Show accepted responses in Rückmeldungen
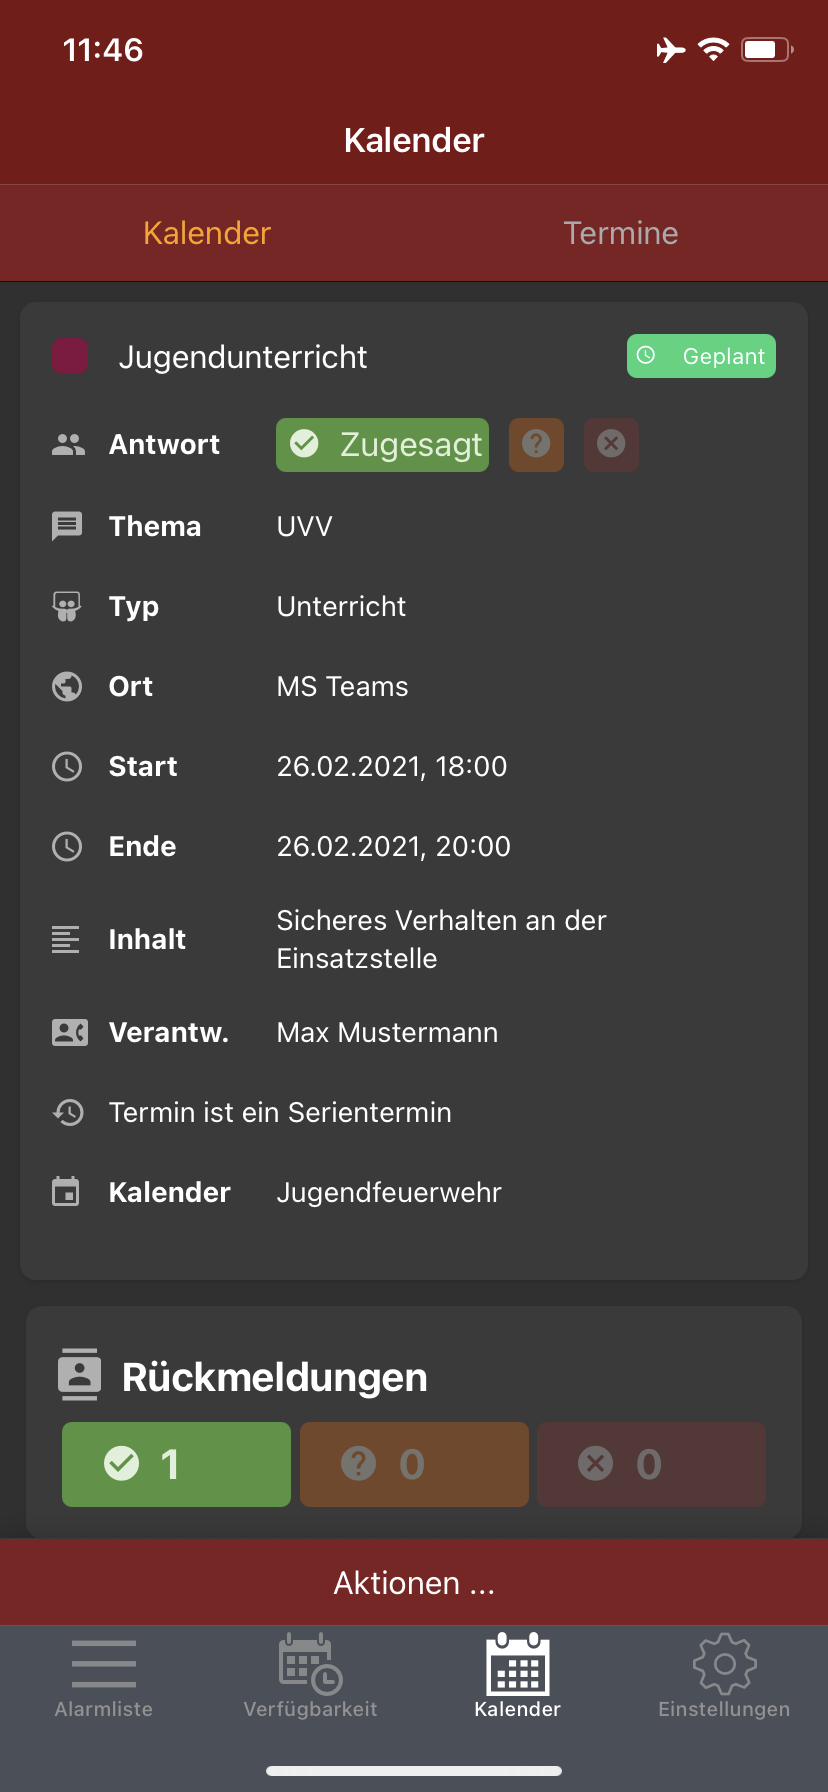 pos(176,1464)
